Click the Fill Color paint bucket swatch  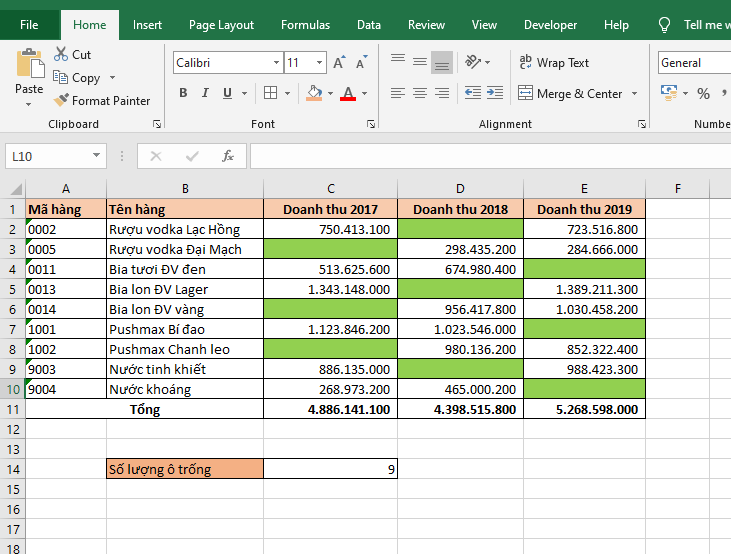[x=314, y=93]
